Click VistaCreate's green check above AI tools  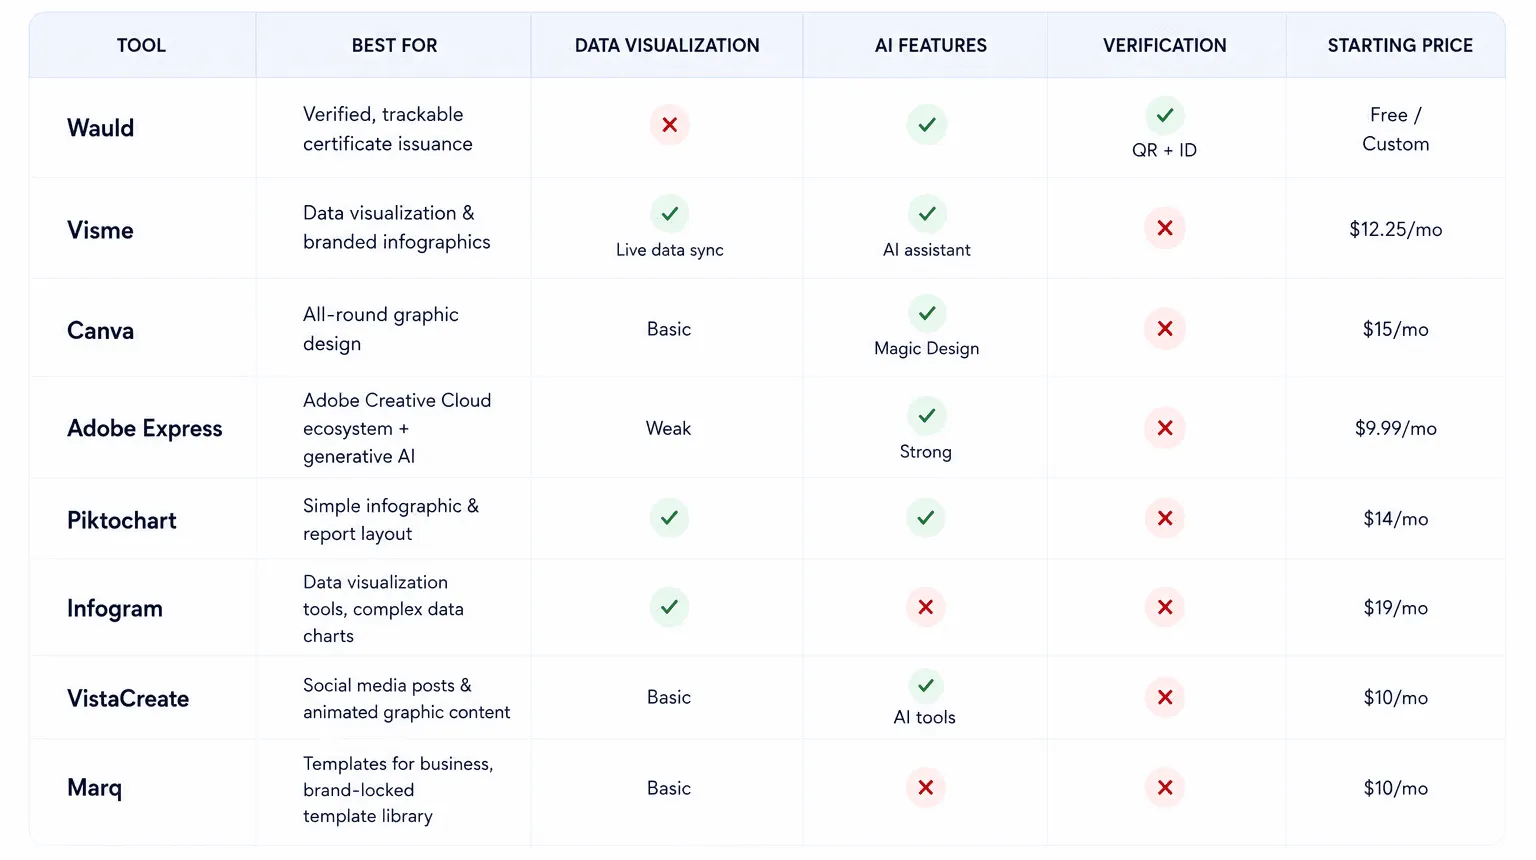coord(925,685)
